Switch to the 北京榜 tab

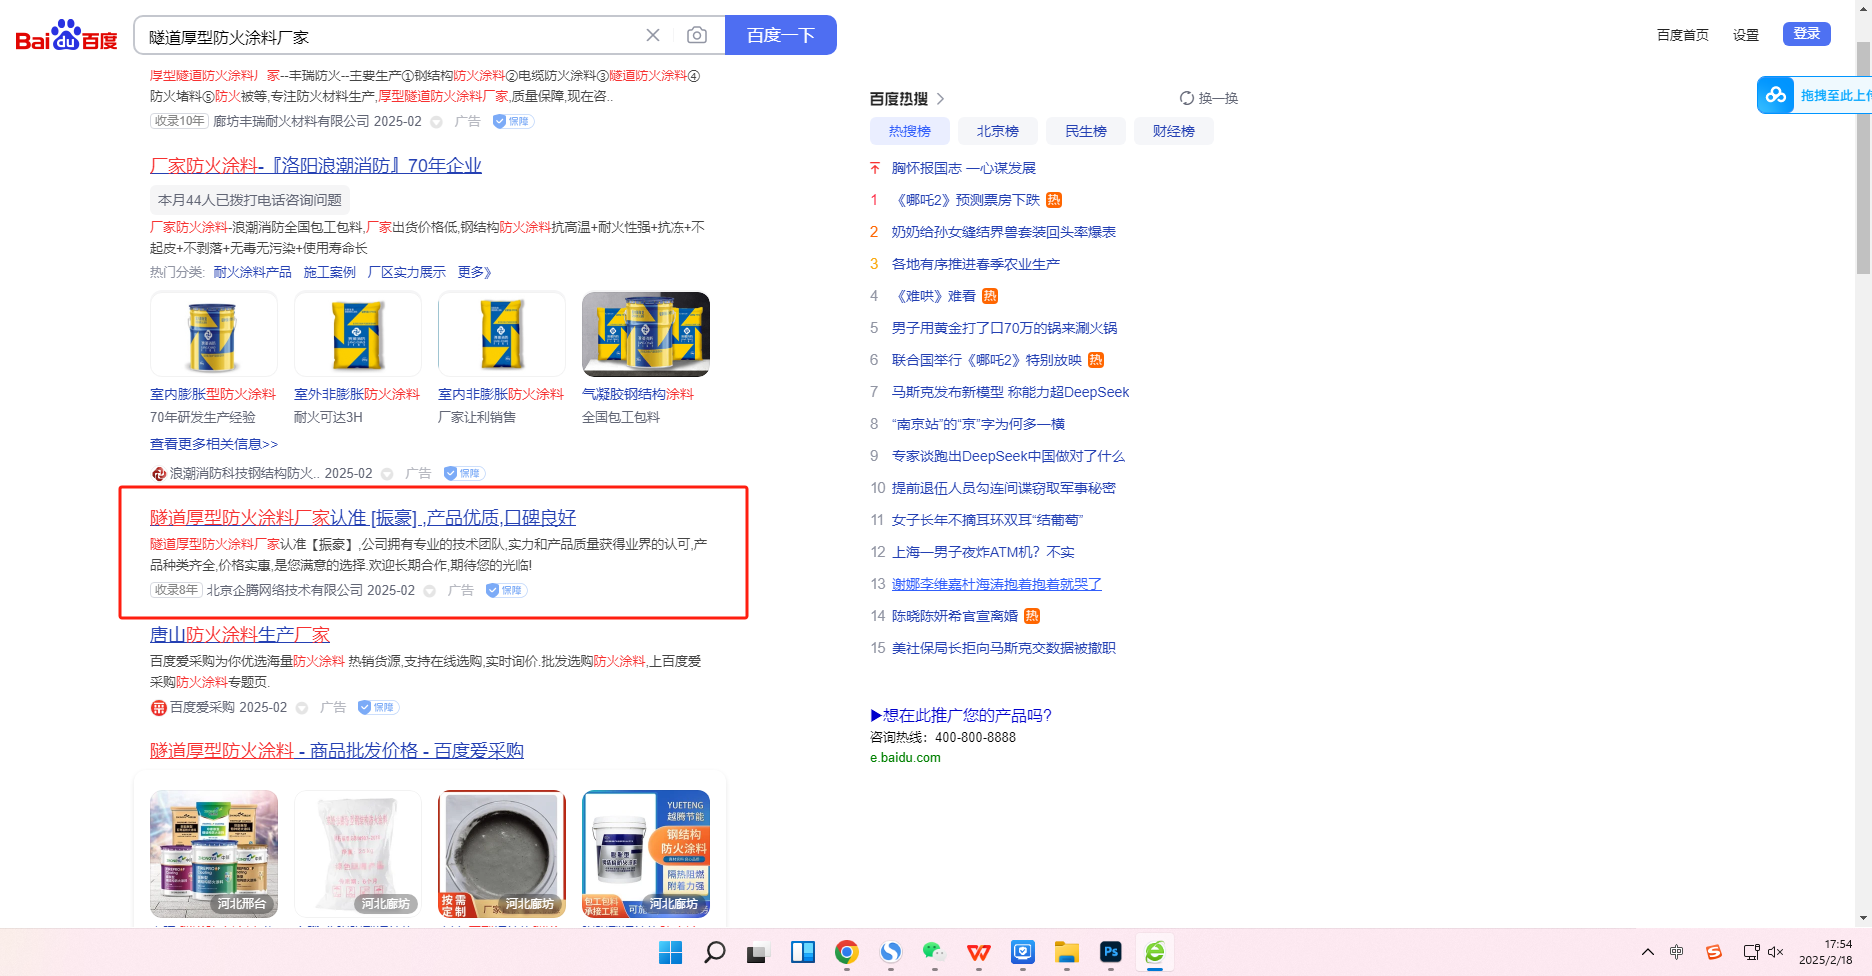[997, 131]
